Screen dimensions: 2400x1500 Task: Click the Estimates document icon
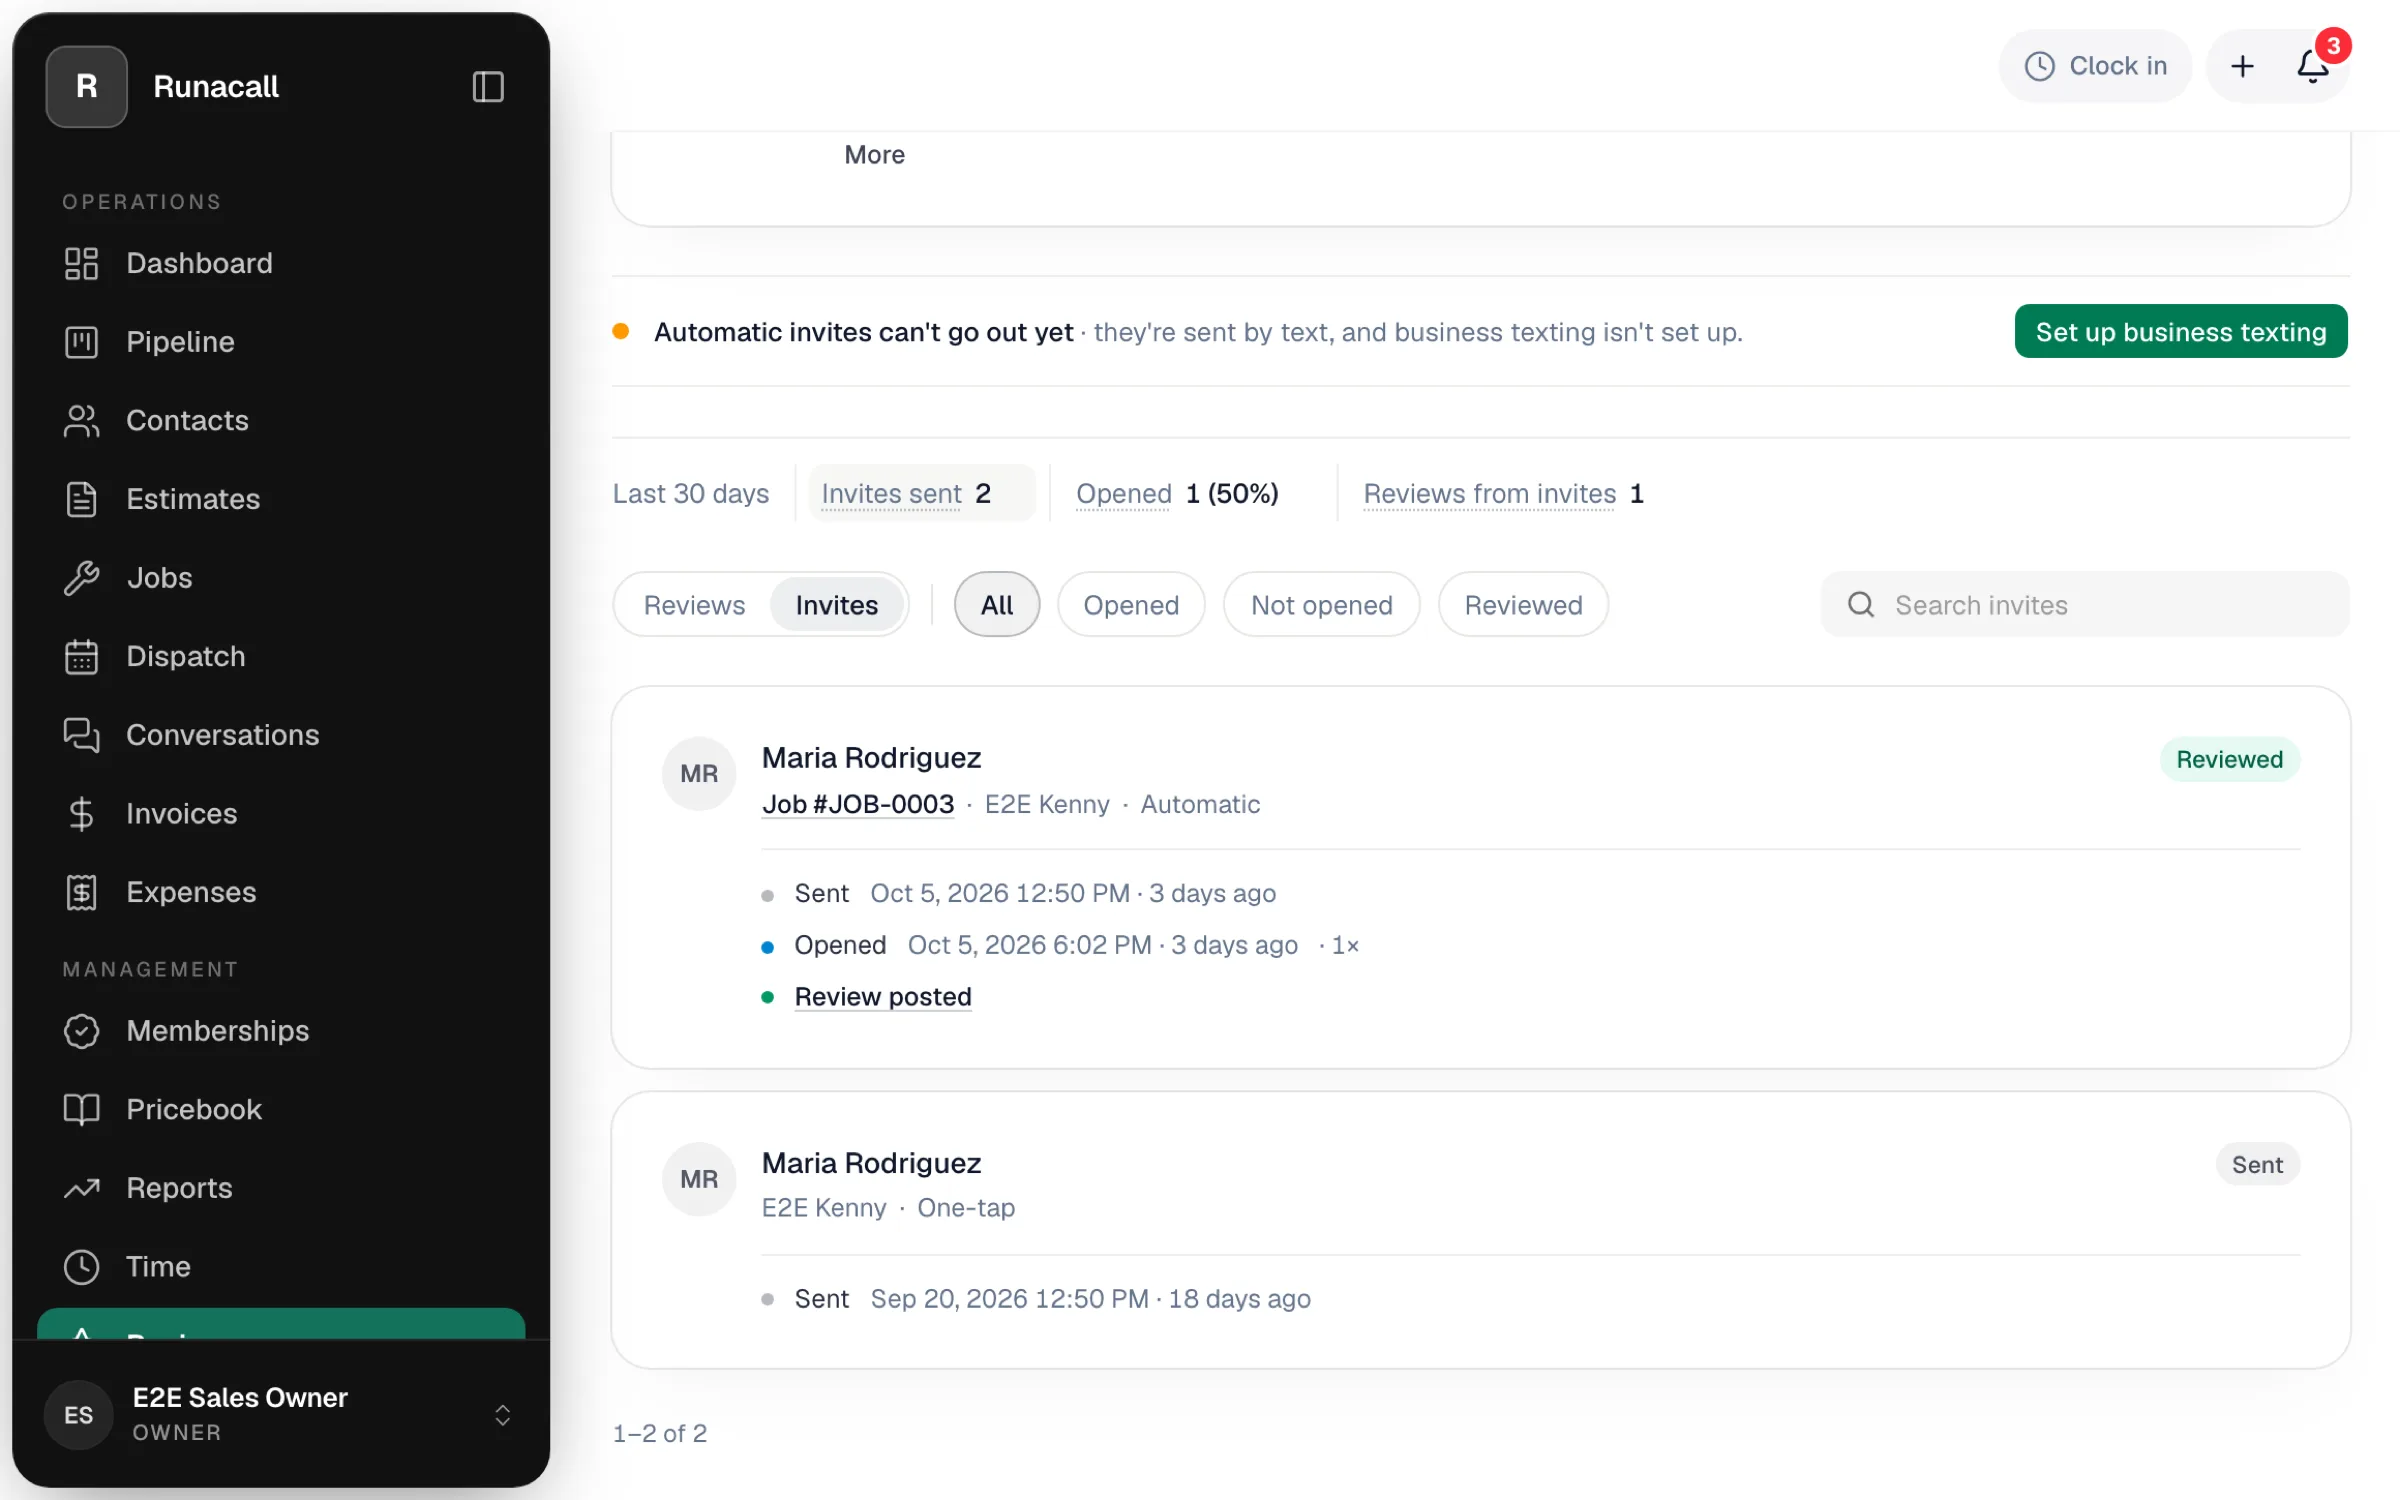[x=81, y=499]
